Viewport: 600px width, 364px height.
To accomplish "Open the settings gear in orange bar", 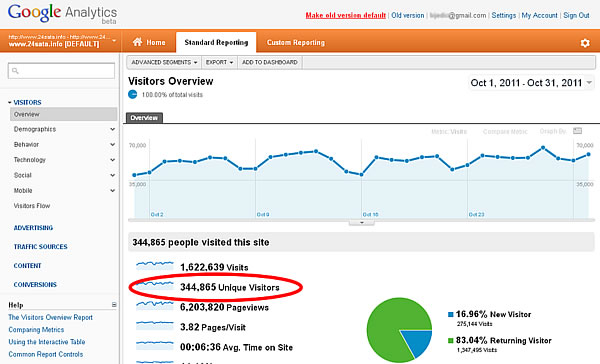I will [585, 43].
